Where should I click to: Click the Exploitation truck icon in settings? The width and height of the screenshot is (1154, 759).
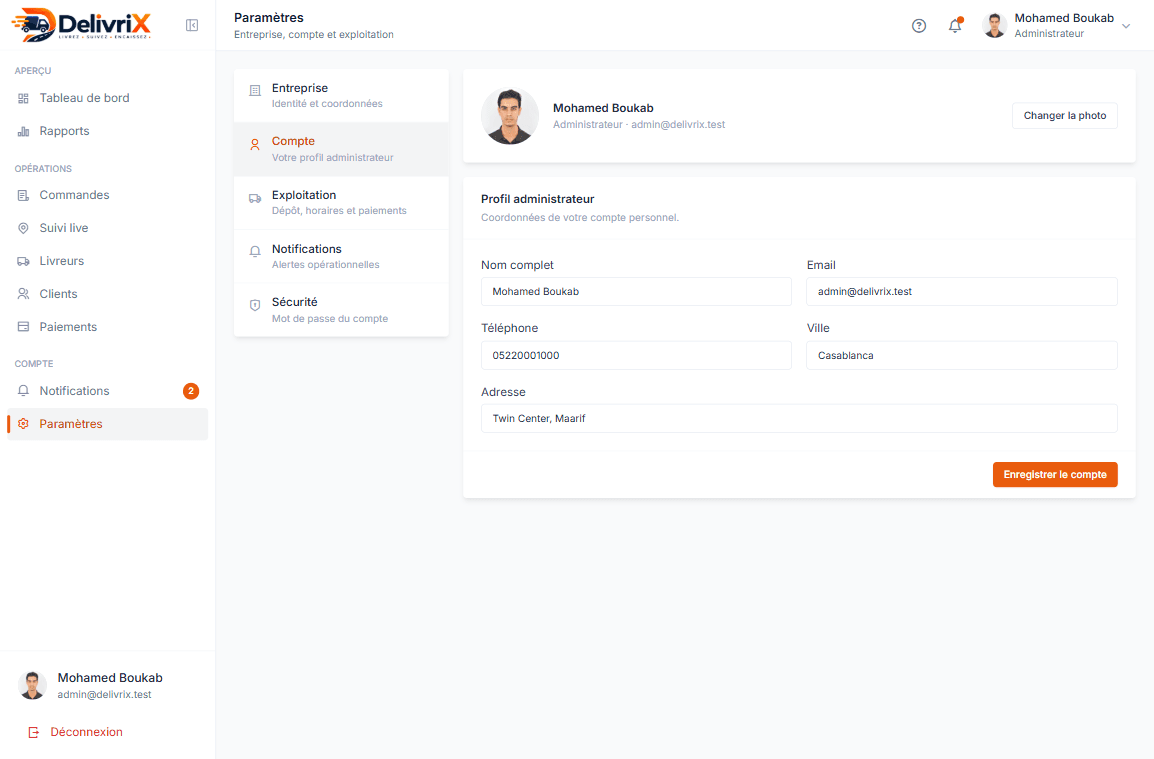coord(255,198)
